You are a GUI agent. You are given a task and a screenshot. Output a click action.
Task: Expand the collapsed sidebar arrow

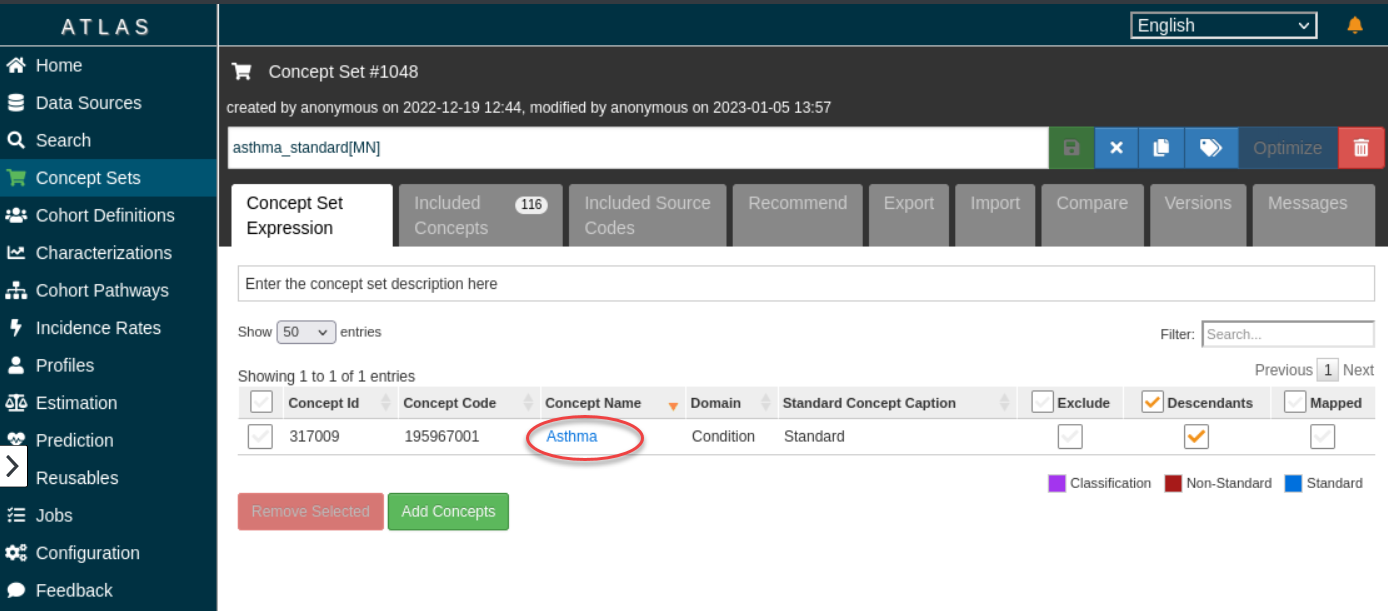pos(13,466)
